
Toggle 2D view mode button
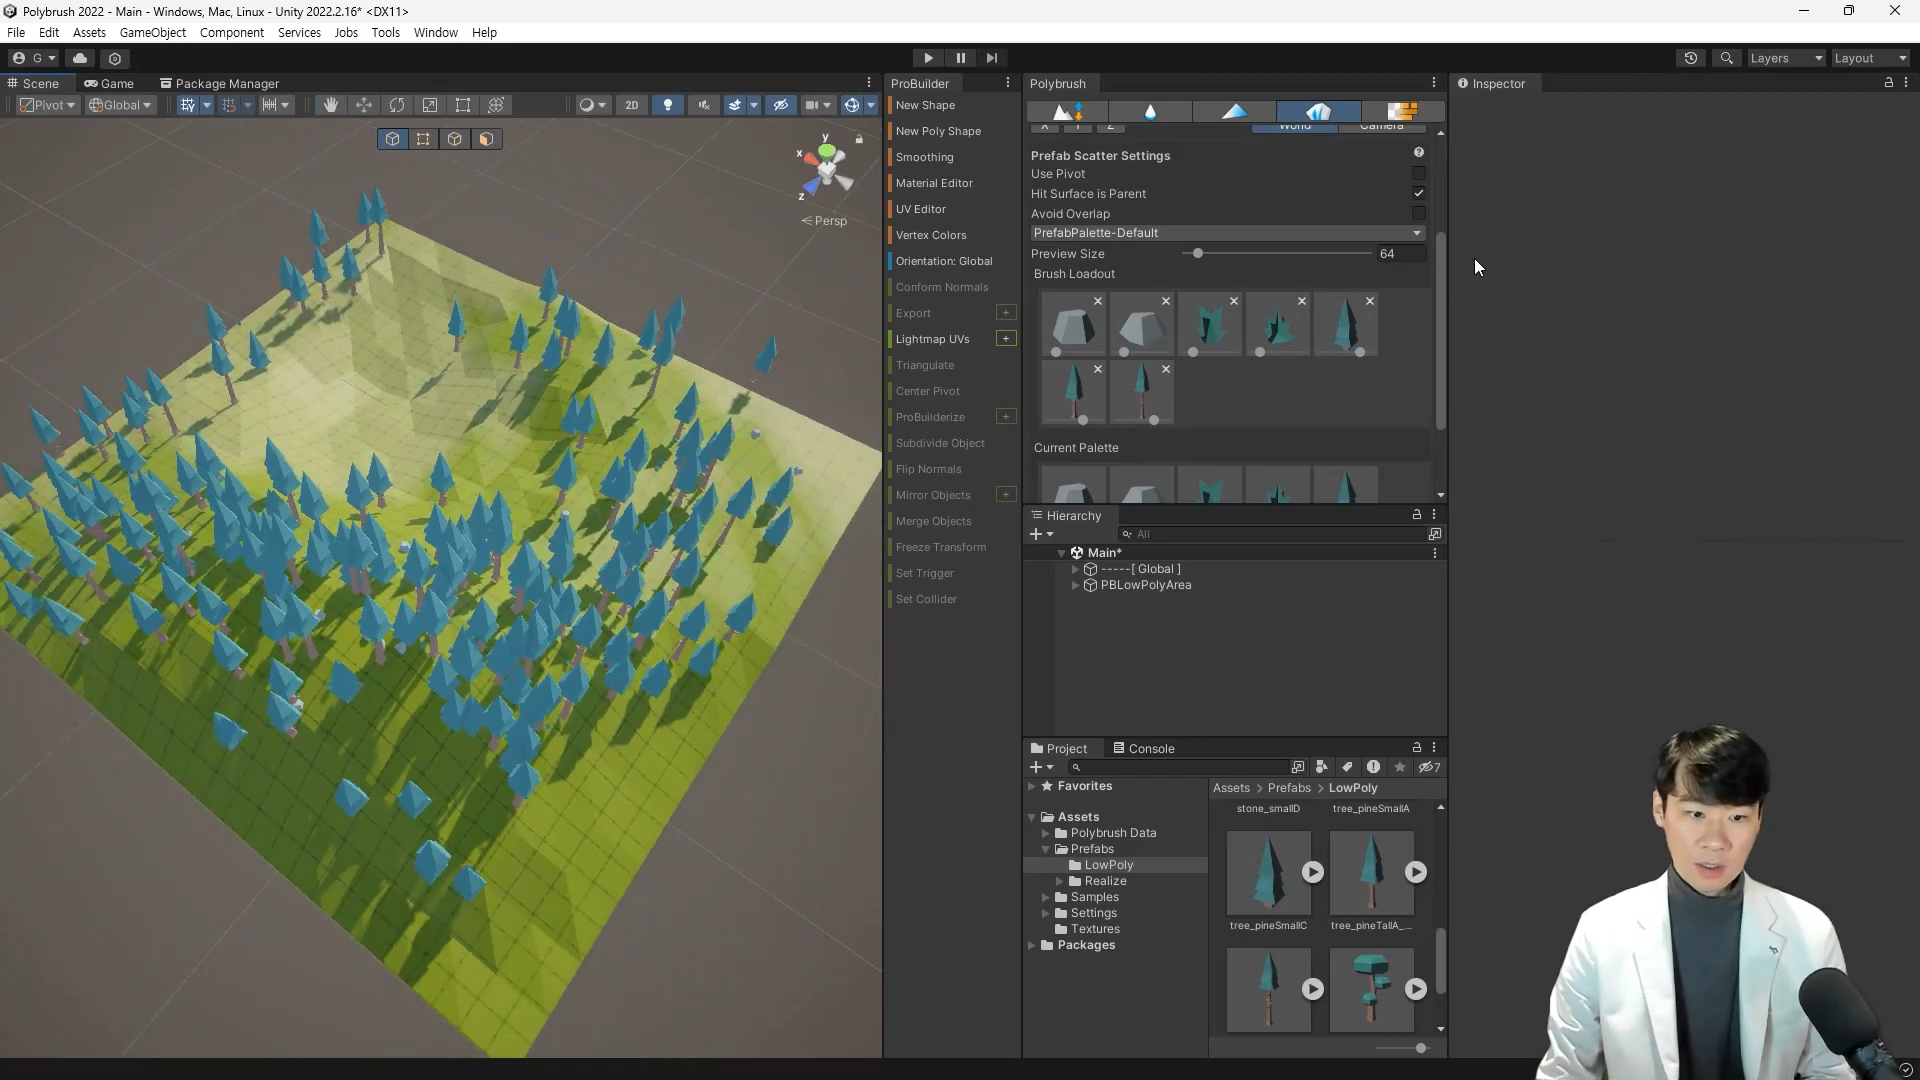pyautogui.click(x=632, y=105)
